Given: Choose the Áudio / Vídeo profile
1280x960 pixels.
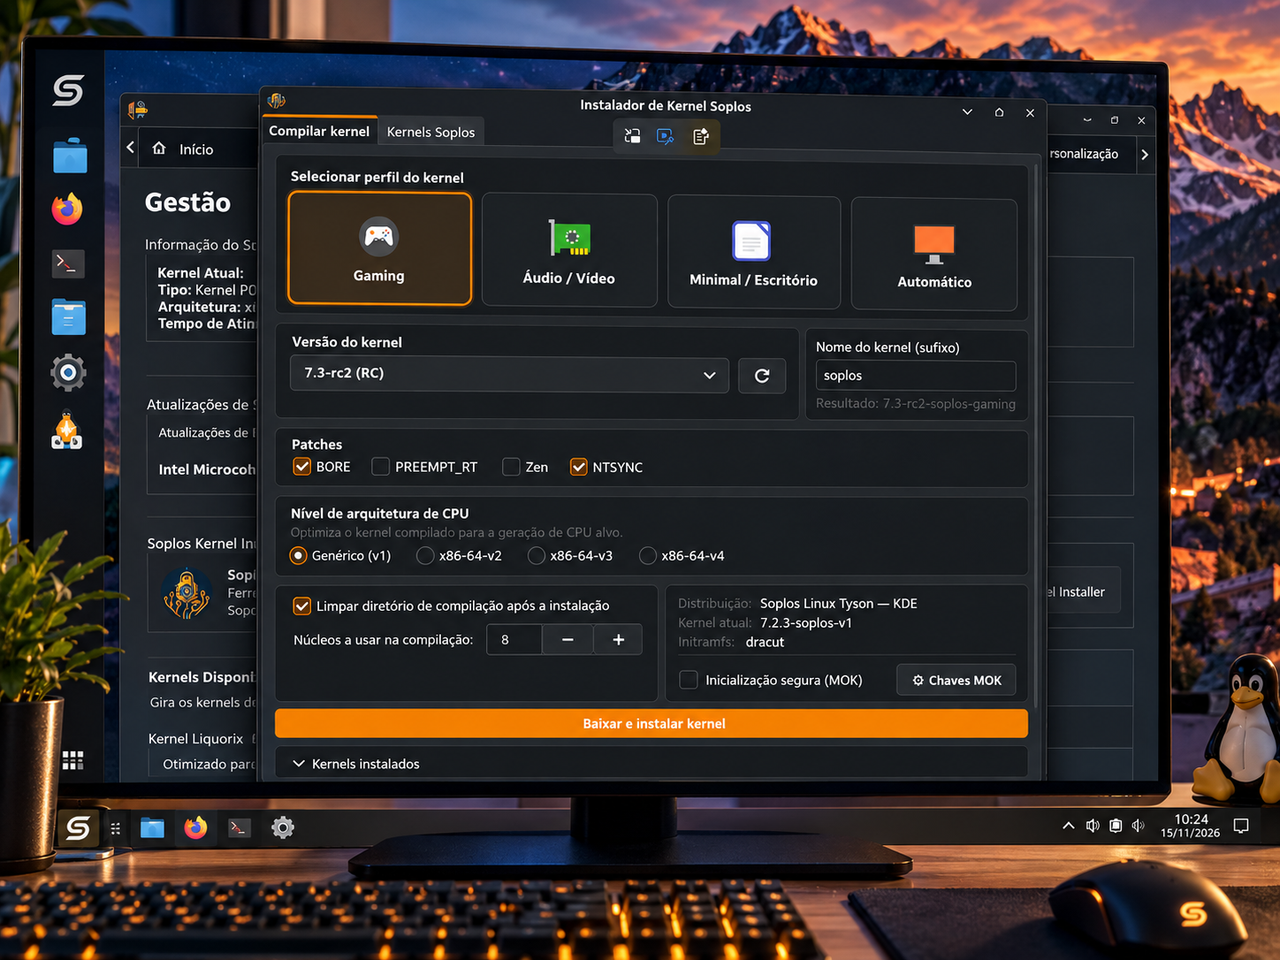Looking at the screenshot, I should pyautogui.click(x=569, y=250).
